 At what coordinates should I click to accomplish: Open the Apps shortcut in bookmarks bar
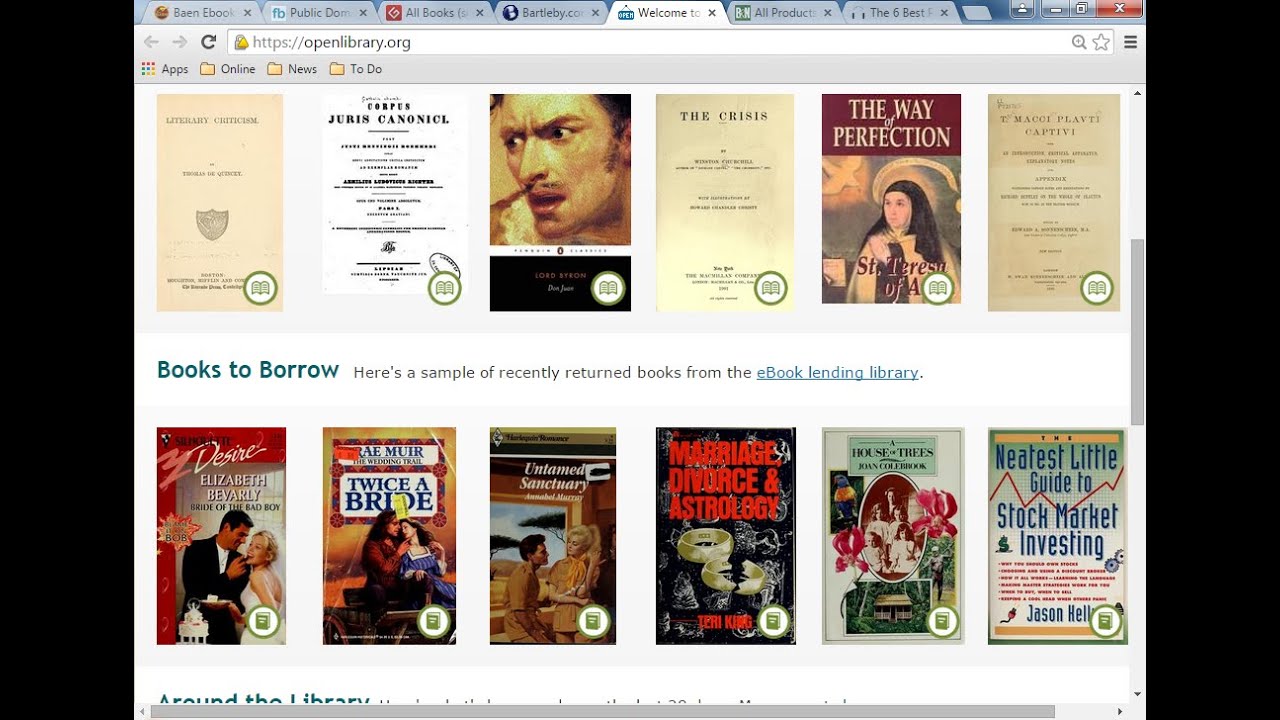click(165, 69)
